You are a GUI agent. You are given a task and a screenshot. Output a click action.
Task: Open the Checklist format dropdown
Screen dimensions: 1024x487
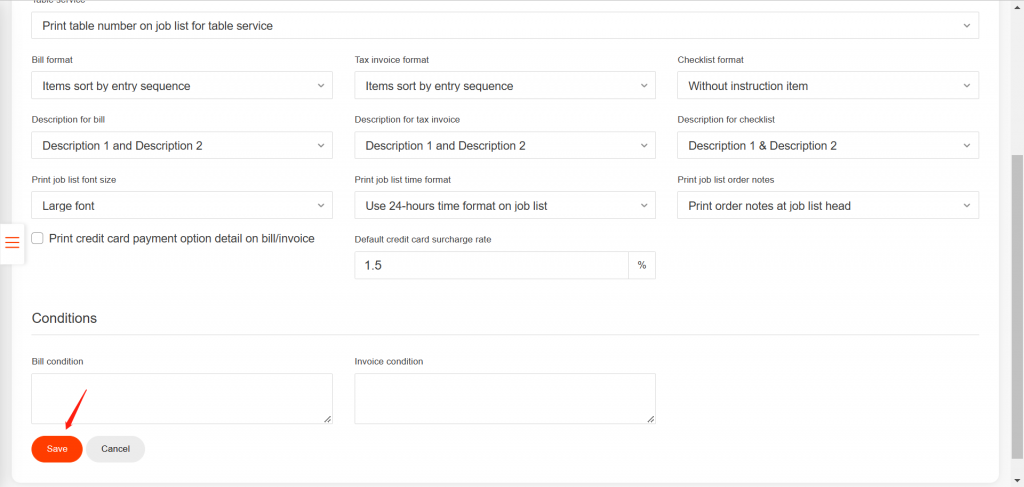(x=828, y=86)
